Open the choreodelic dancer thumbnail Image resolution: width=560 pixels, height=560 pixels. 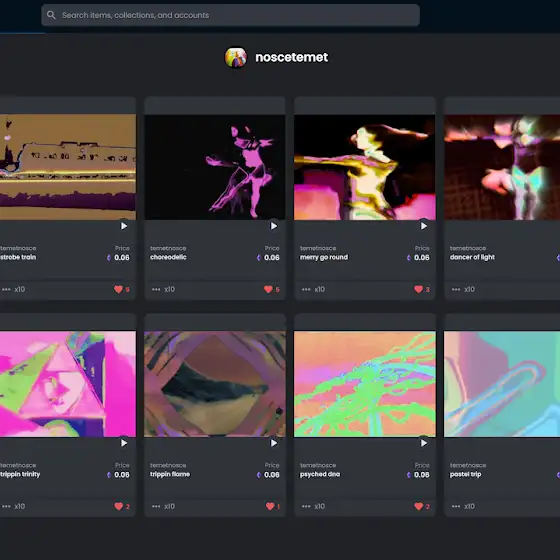pos(215,167)
